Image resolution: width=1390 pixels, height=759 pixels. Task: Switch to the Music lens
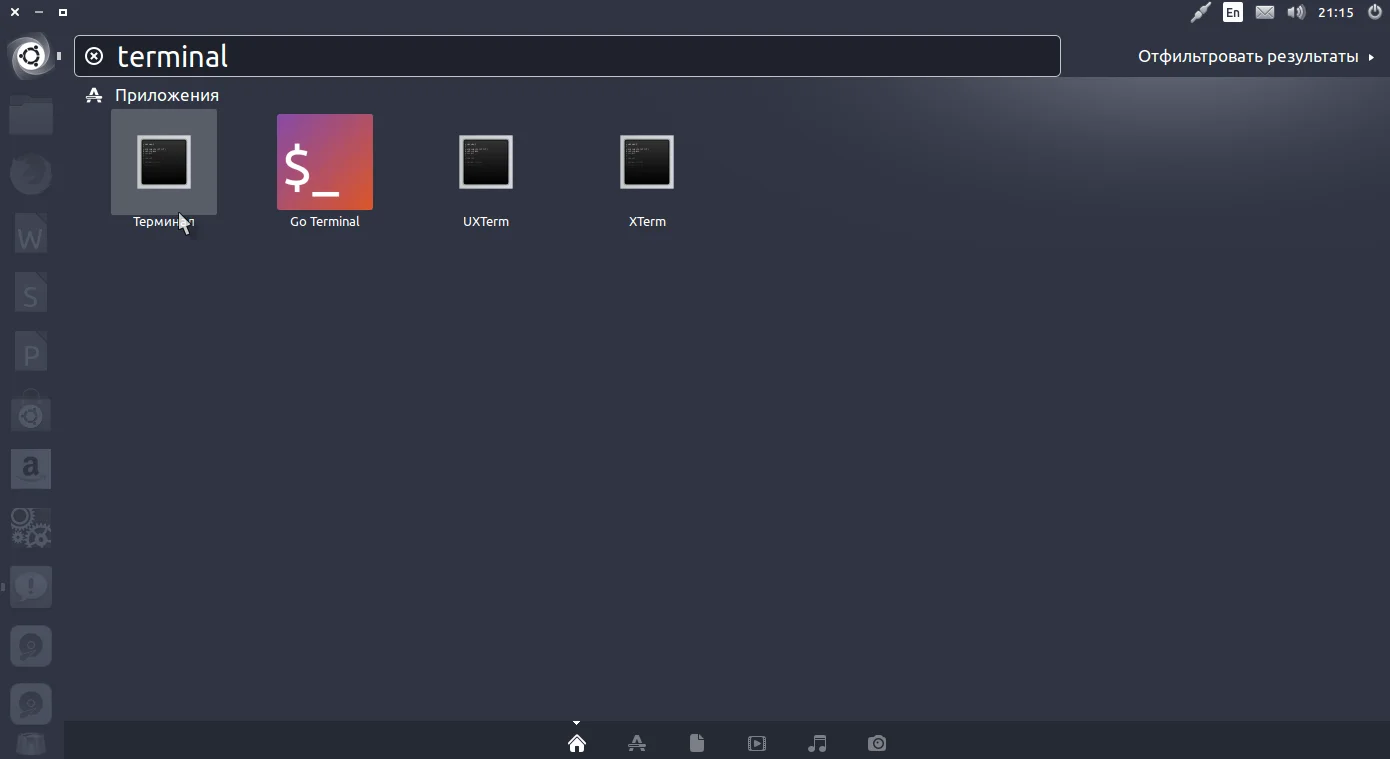point(817,743)
